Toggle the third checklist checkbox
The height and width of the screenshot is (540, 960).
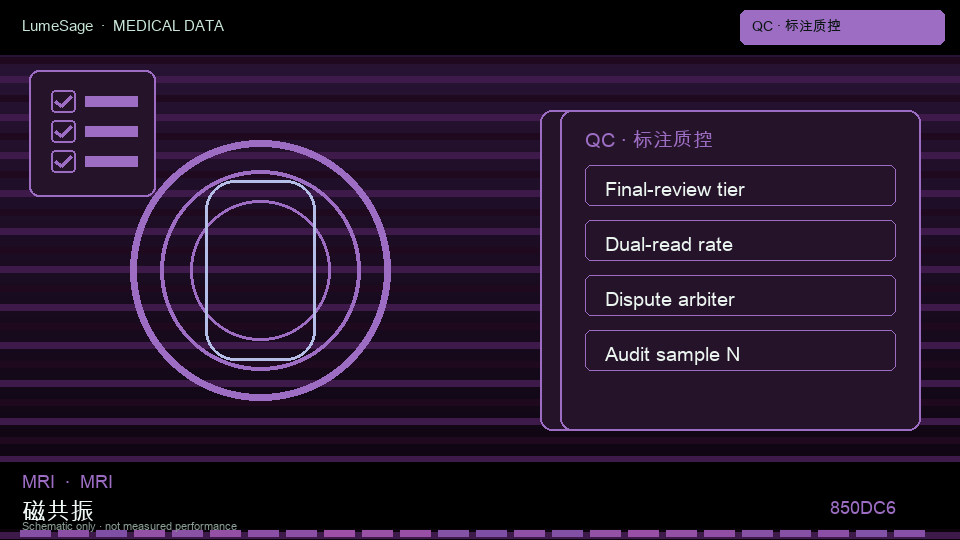point(64,162)
